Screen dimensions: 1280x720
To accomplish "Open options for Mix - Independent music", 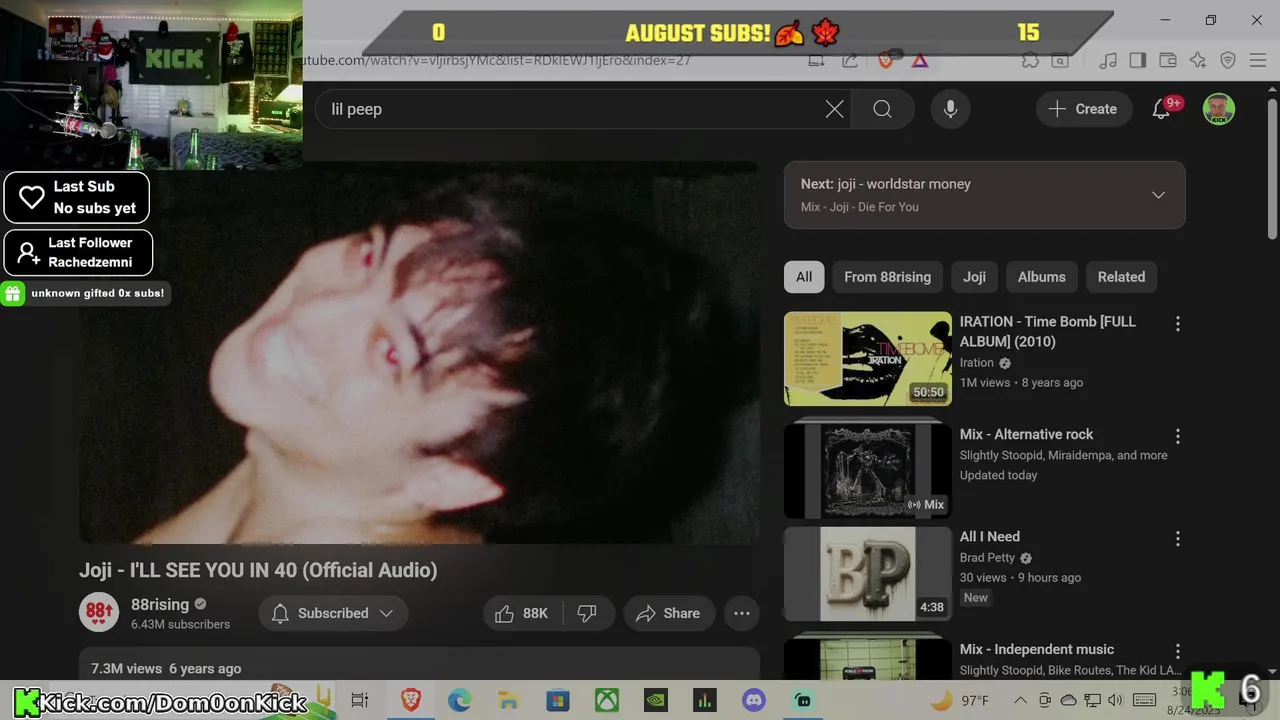I will pyautogui.click(x=1177, y=651).
